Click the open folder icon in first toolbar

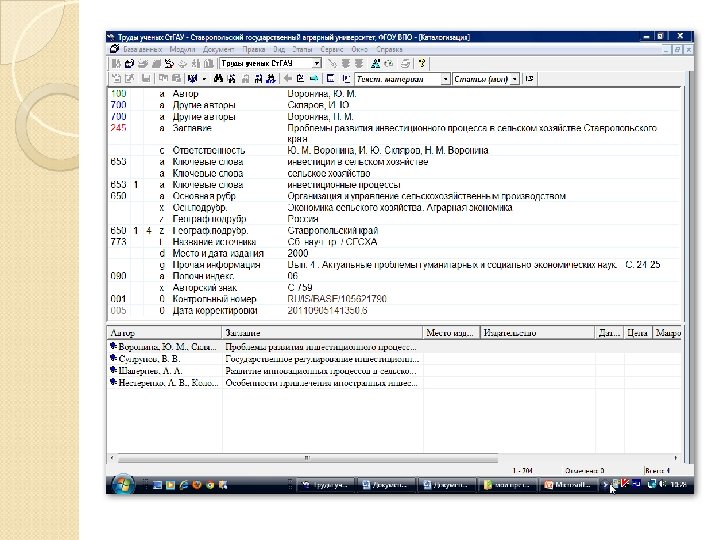(x=129, y=63)
